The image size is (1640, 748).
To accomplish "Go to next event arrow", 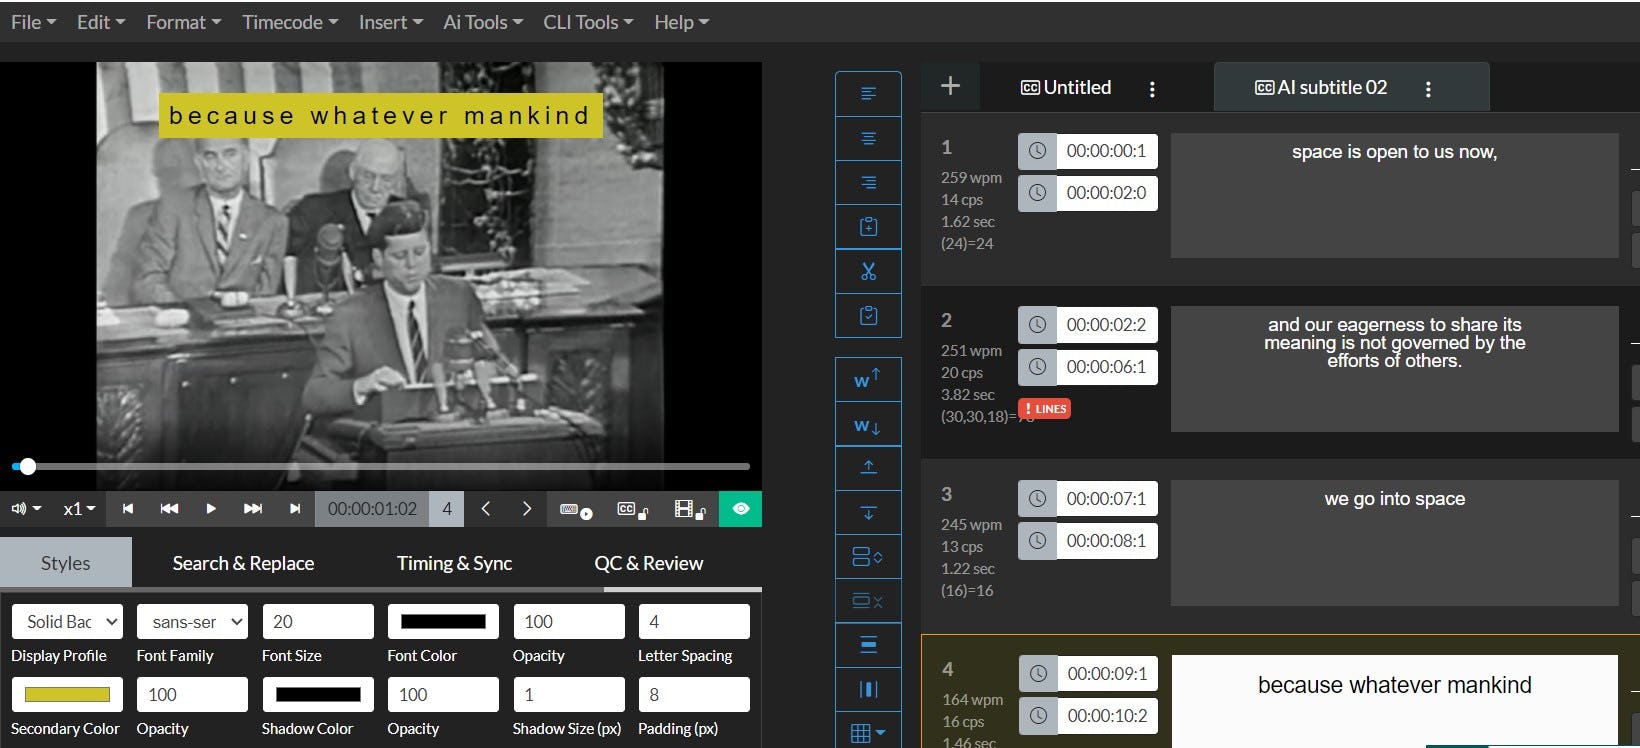I will pyautogui.click(x=527, y=509).
